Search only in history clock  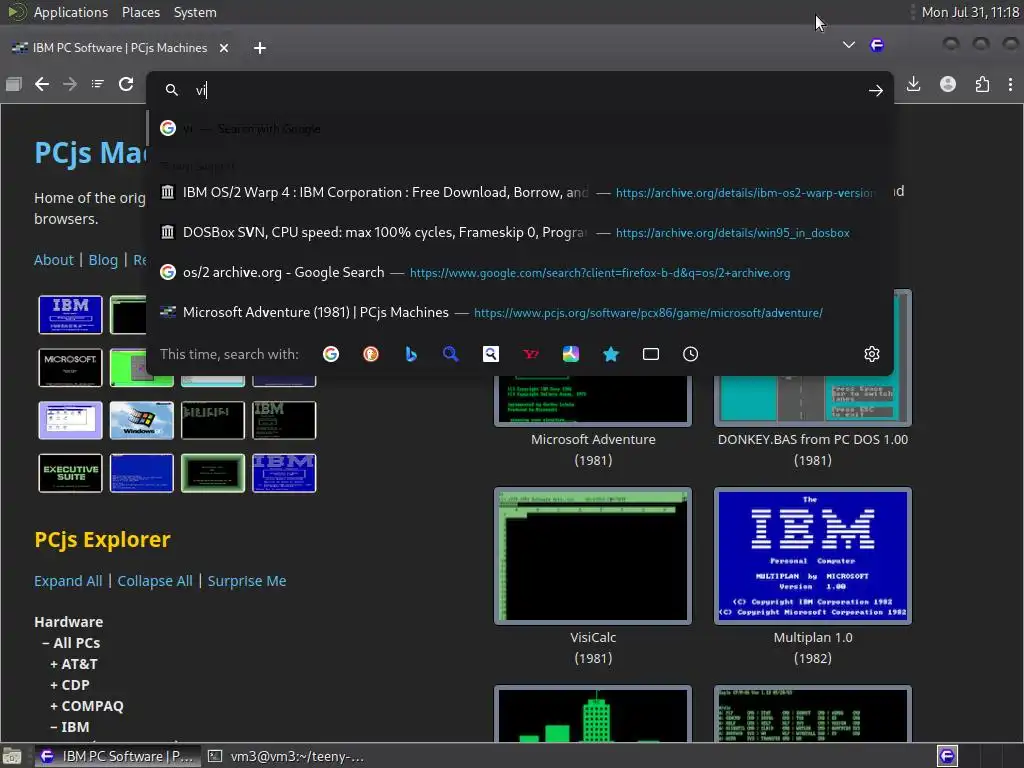pyautogui.click(x=690, y=354)
